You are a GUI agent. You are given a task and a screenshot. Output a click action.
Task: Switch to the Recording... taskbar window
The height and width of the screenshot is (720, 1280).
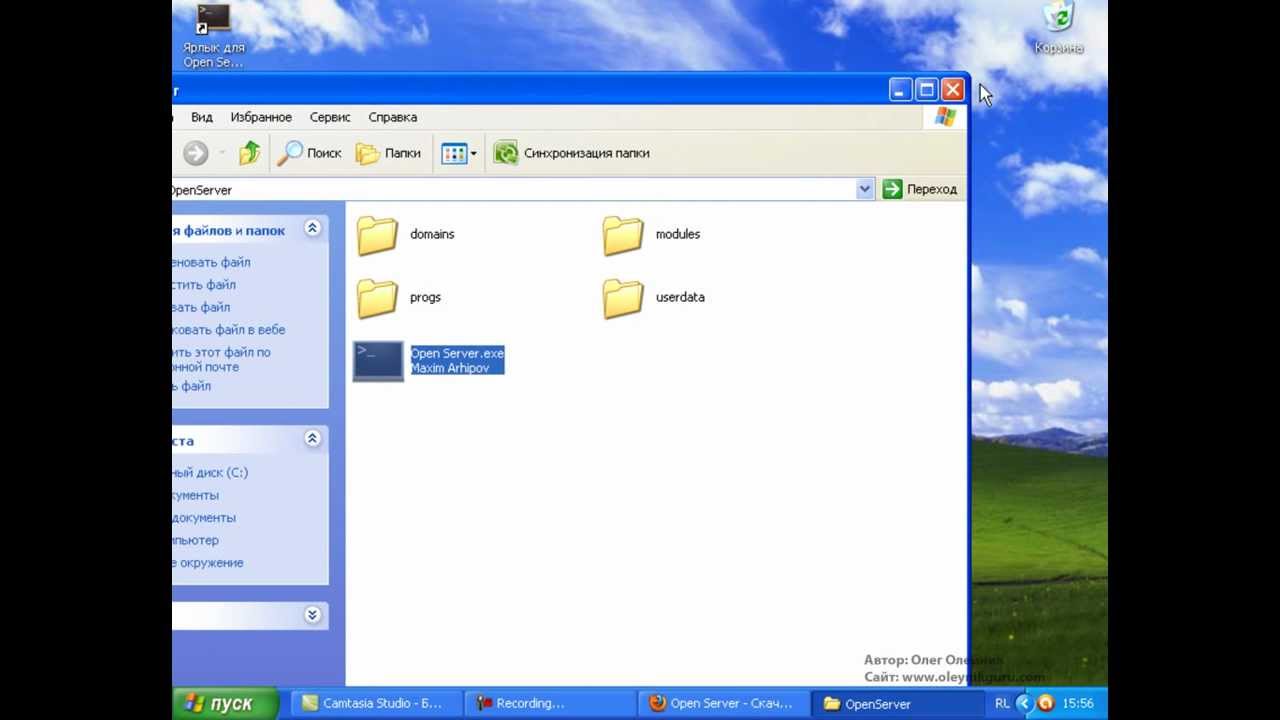(x=551, y=704)
